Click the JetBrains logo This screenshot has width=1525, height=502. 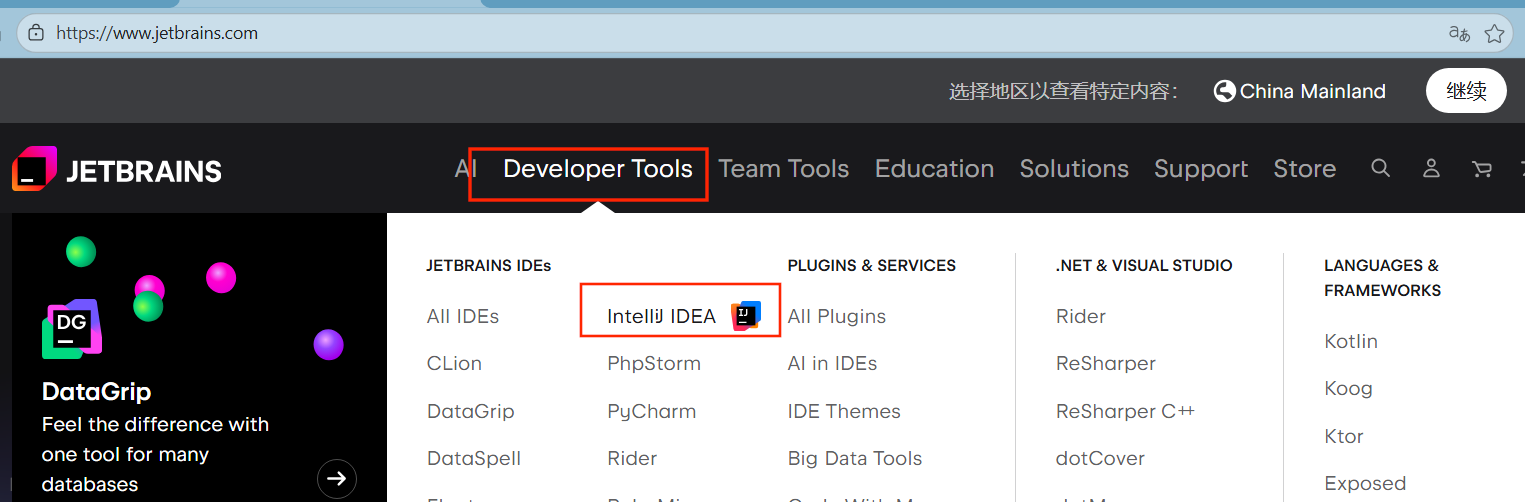[x=117, y=169]
